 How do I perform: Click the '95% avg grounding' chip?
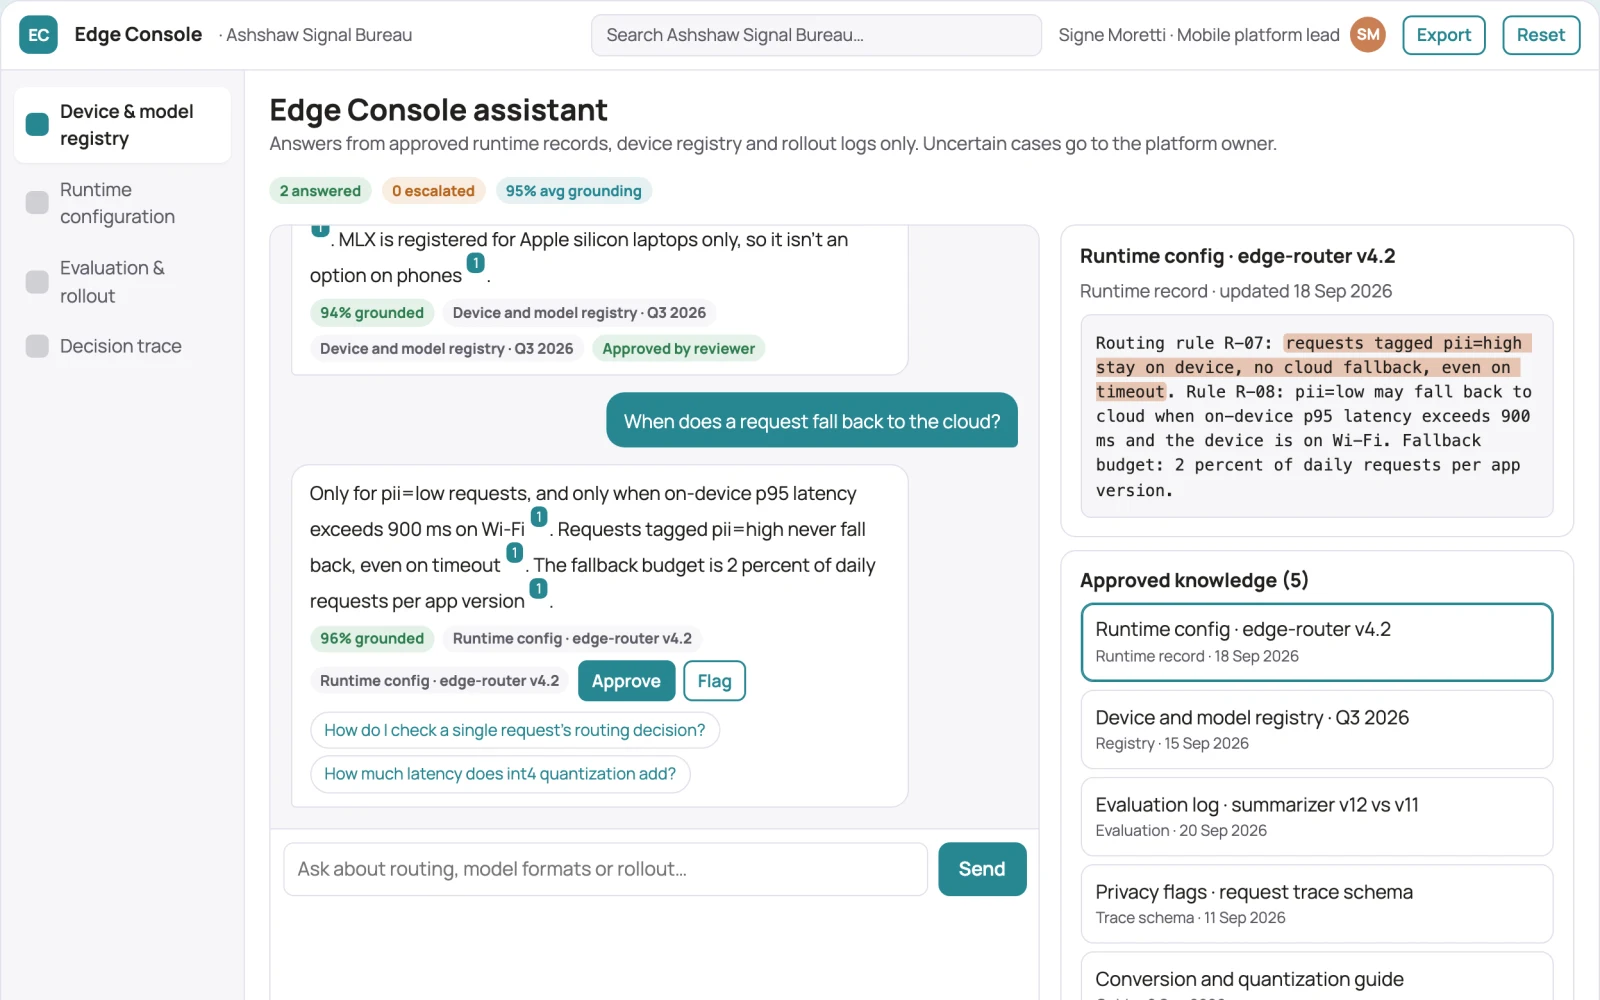(573, 191)
